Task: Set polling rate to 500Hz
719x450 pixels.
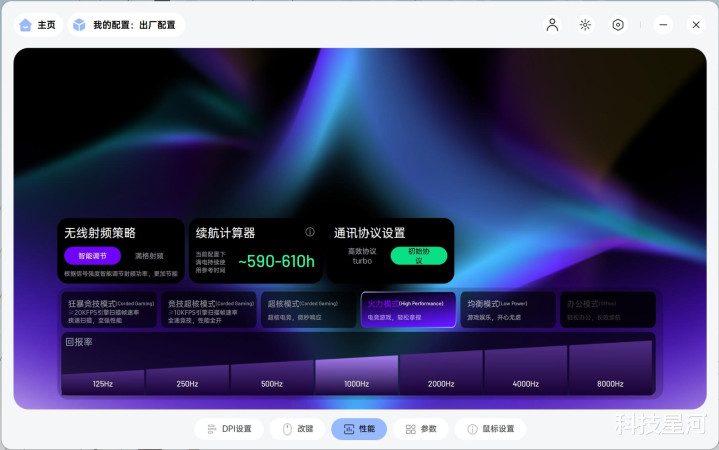Action: 272,378
